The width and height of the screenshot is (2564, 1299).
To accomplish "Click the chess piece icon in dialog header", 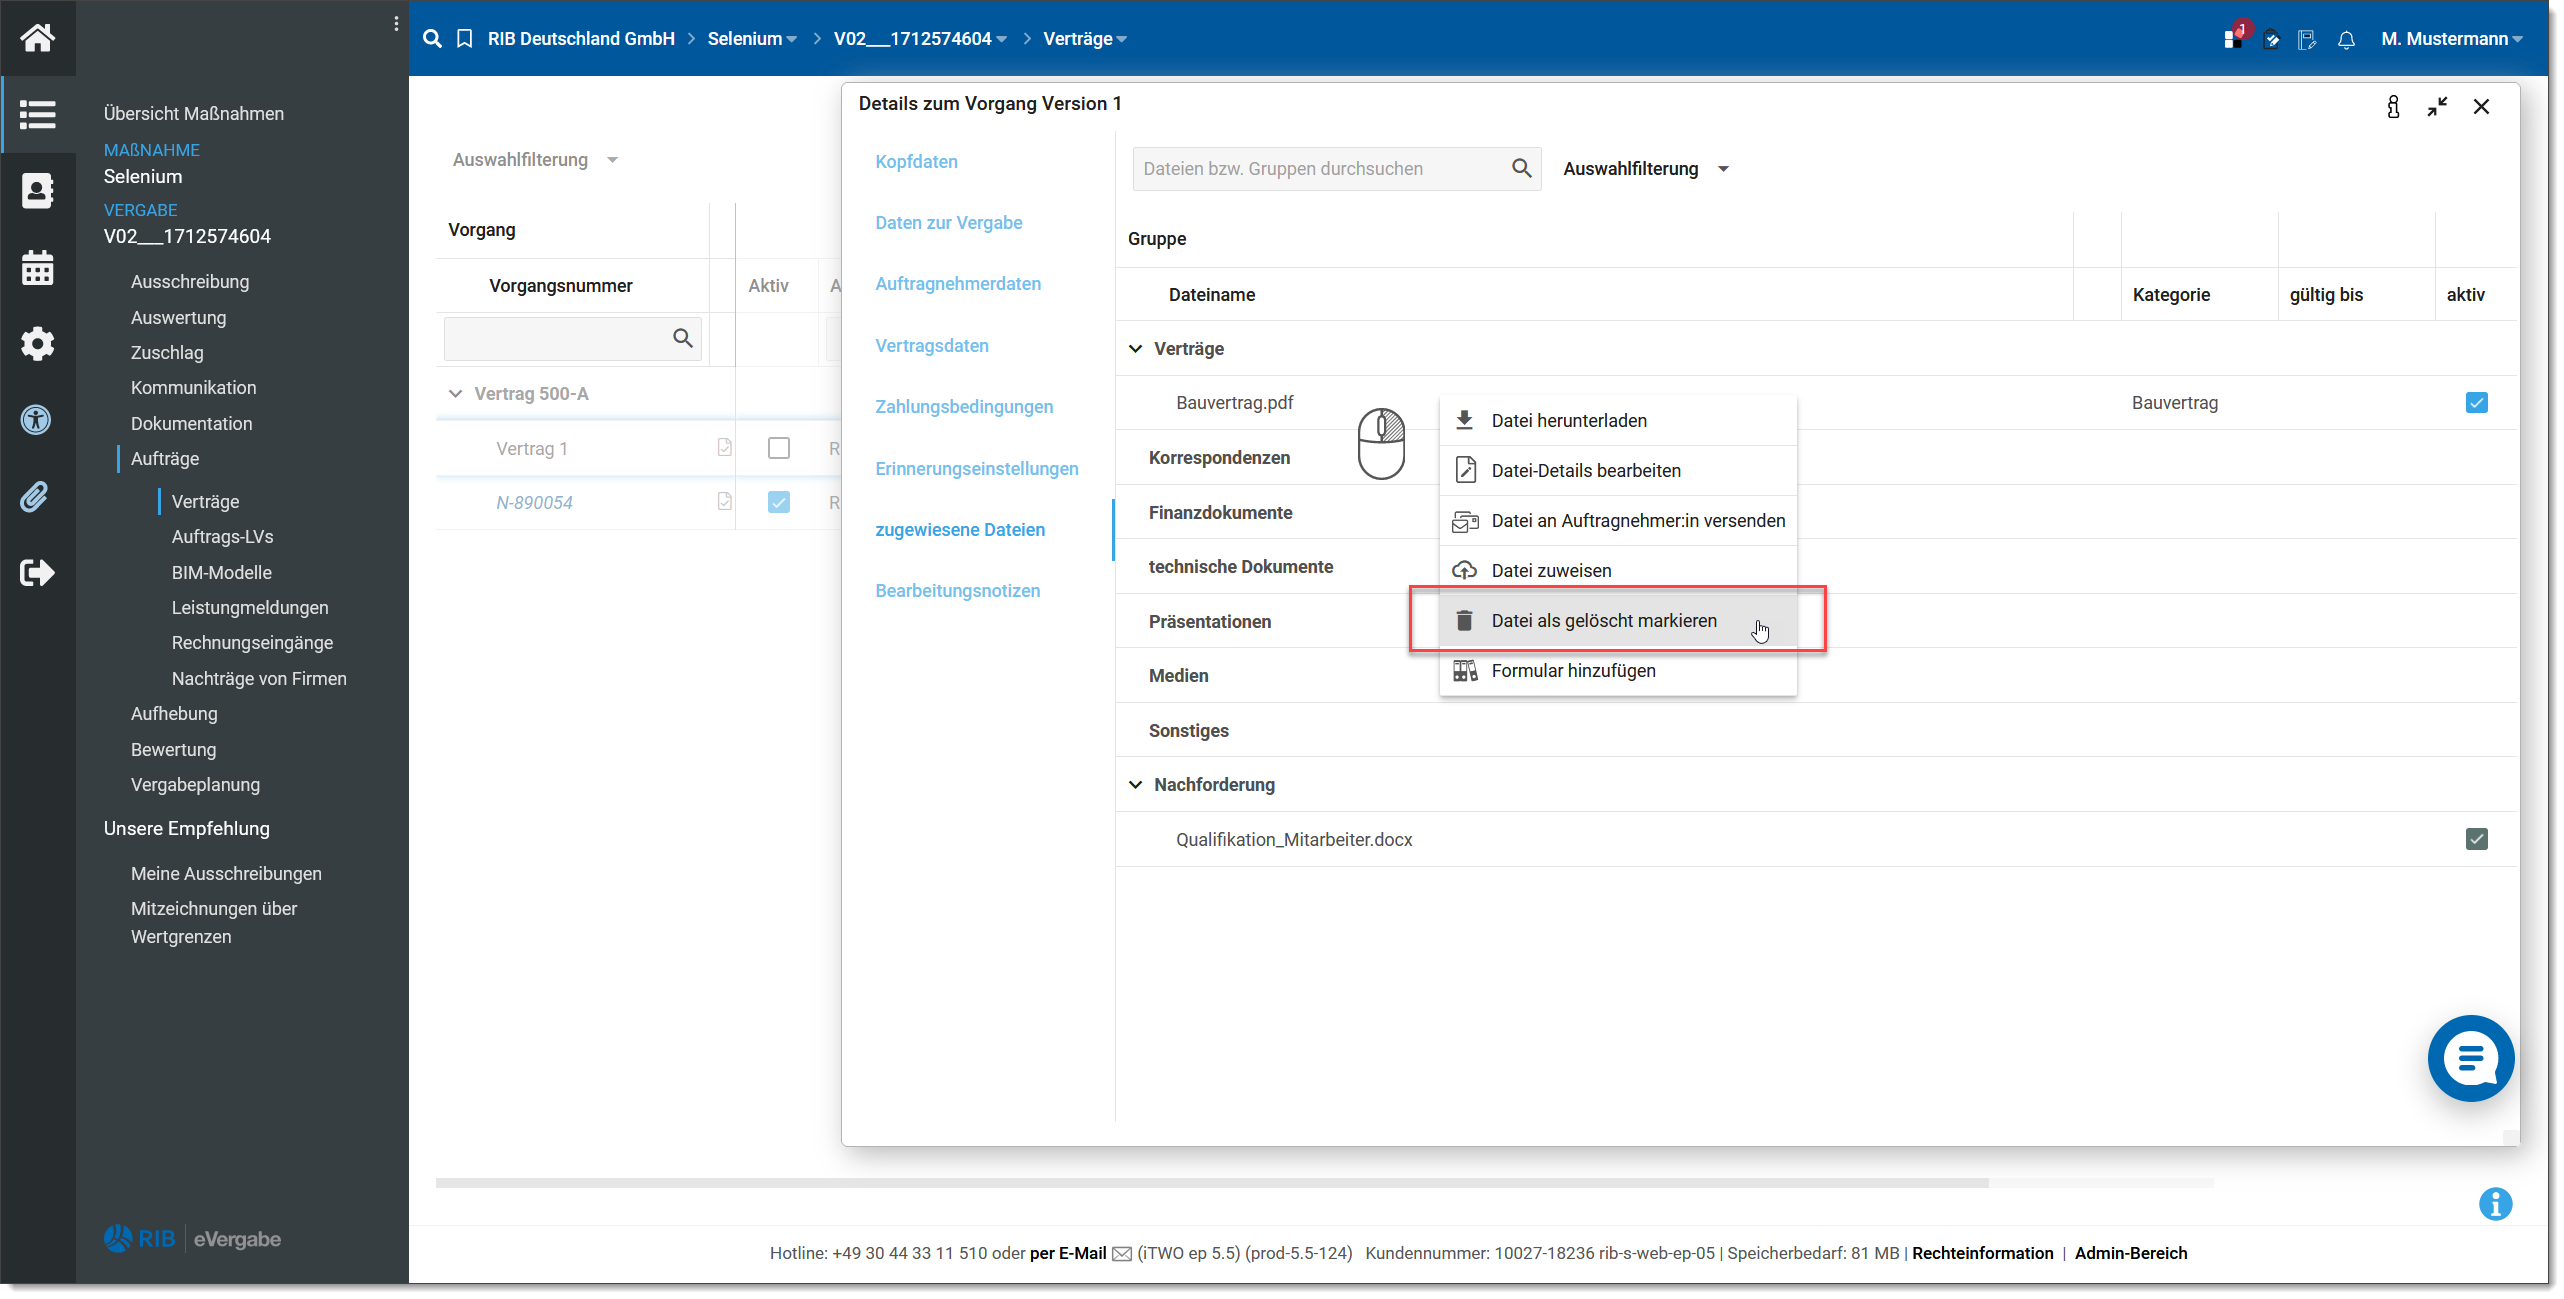I will click(x=2393, y=106).
